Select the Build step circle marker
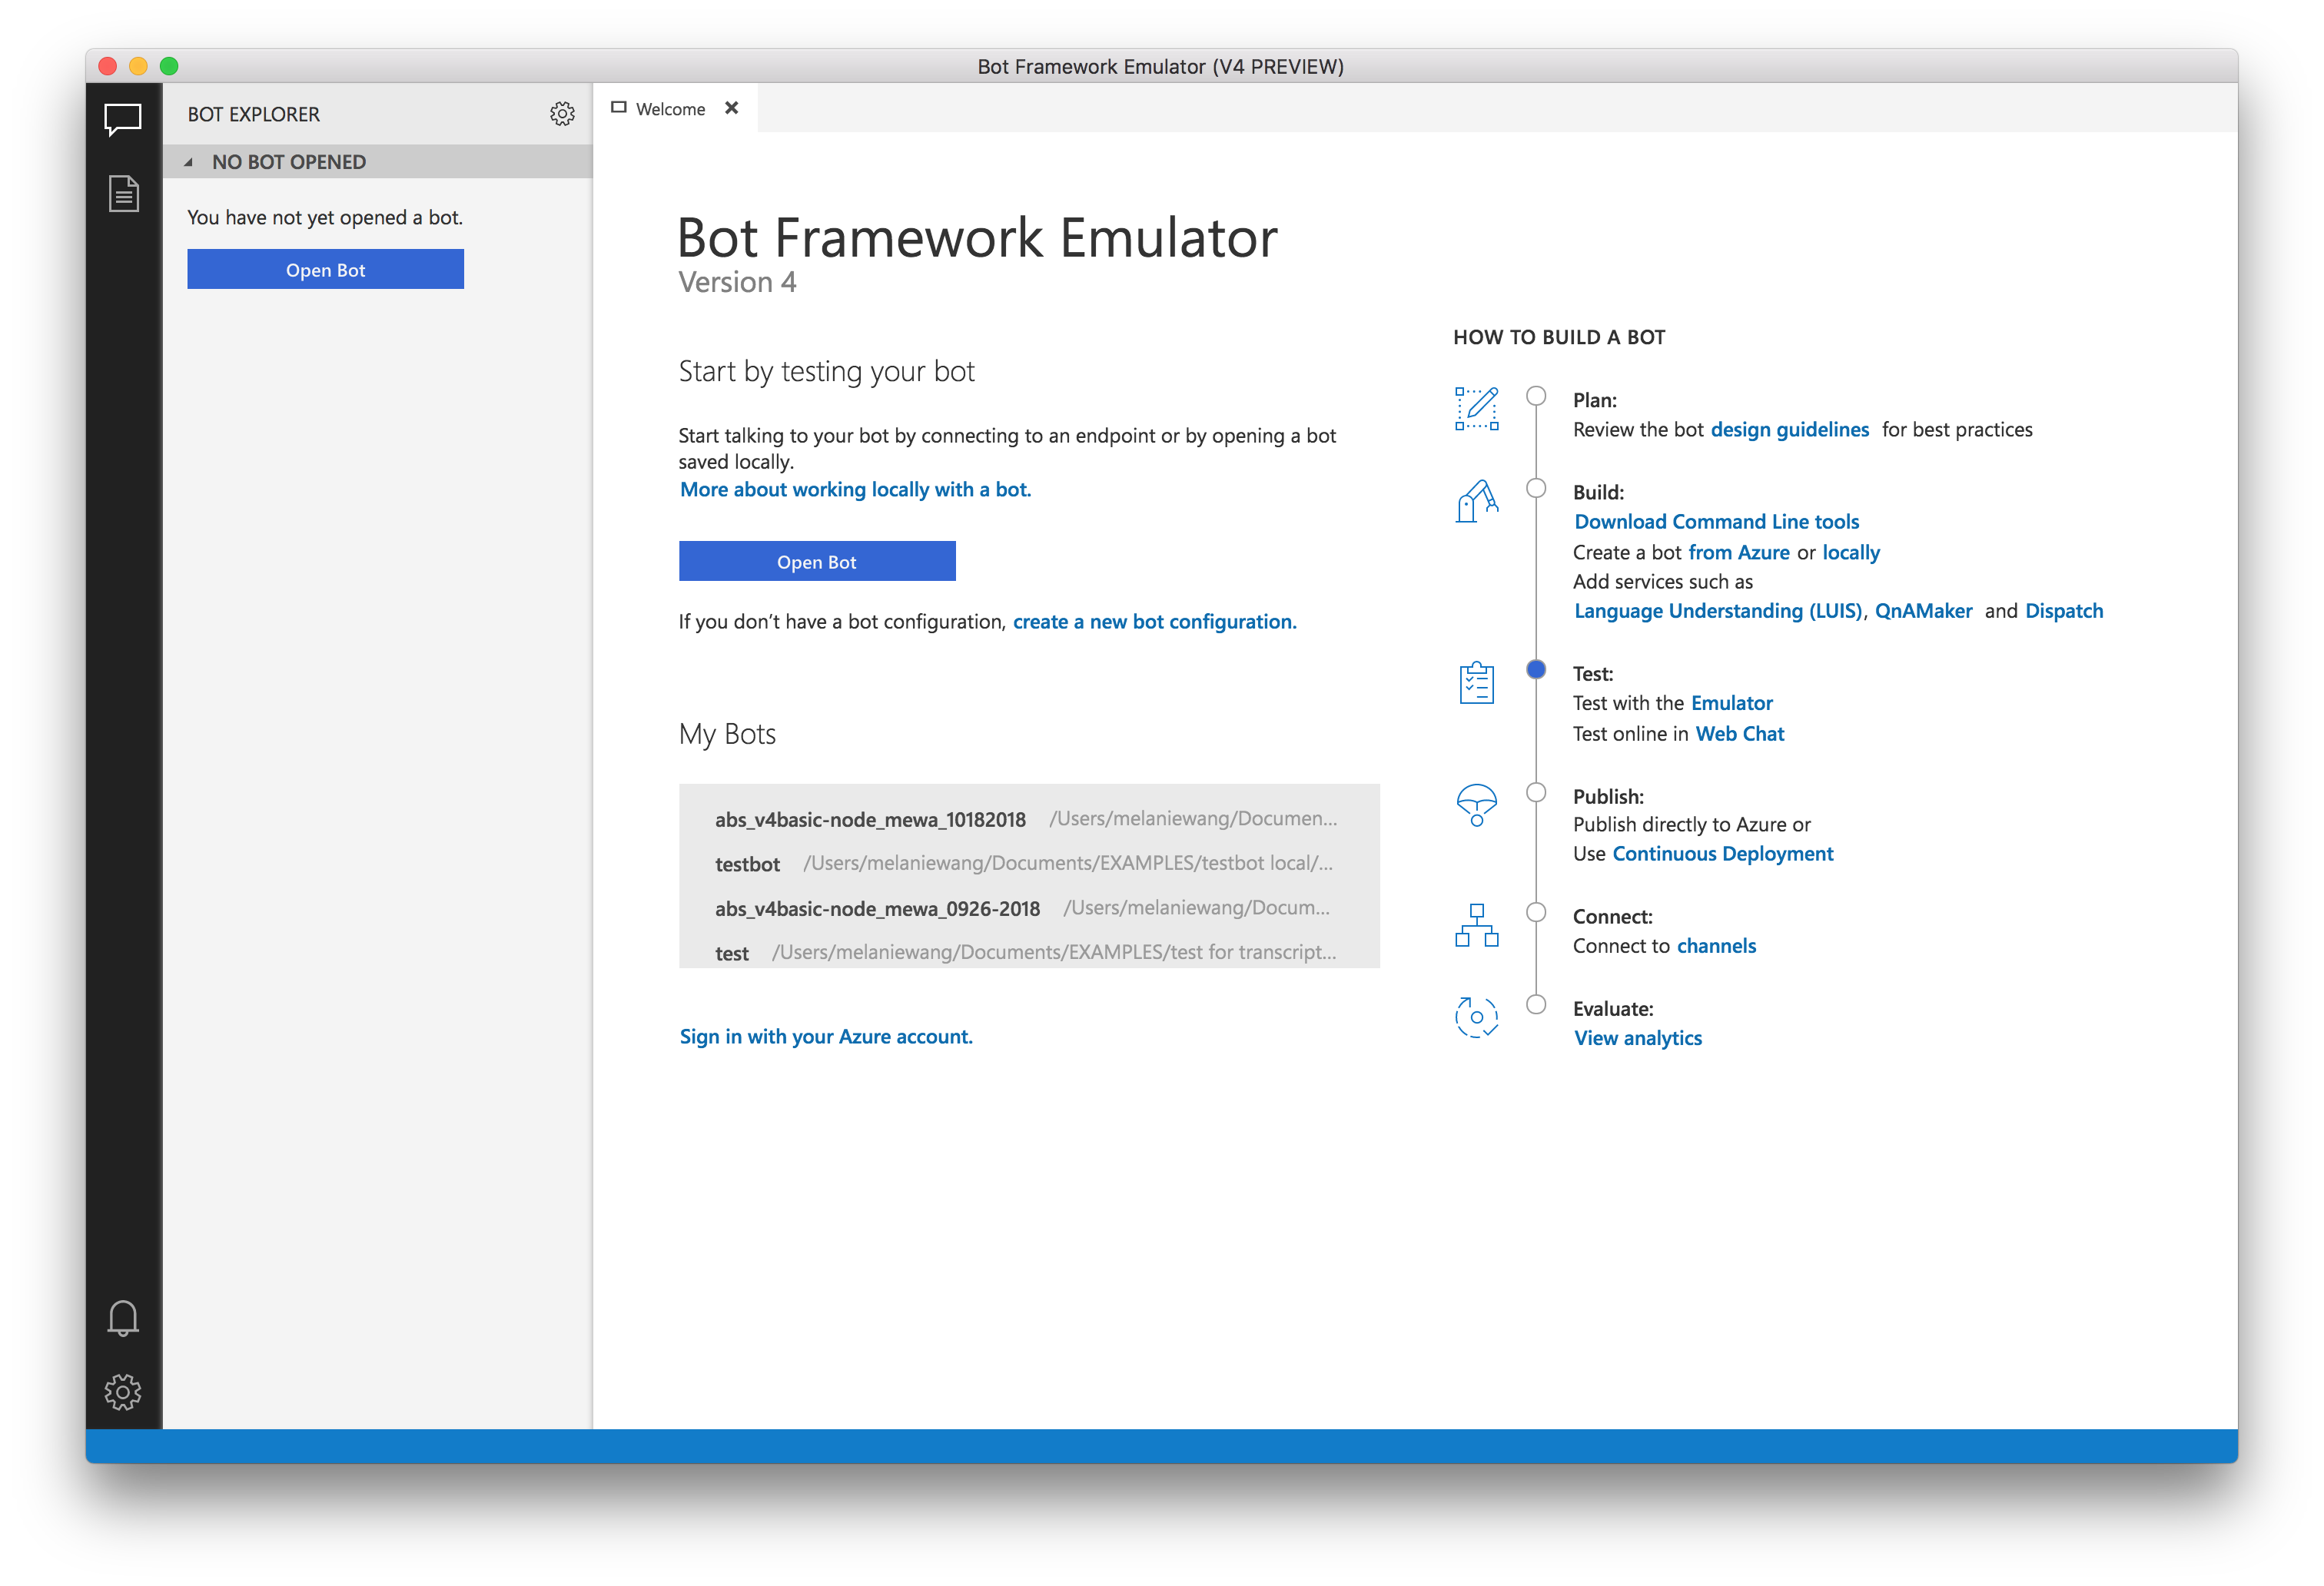This screenshot has height=1586, width=2324. (1536, 488)
